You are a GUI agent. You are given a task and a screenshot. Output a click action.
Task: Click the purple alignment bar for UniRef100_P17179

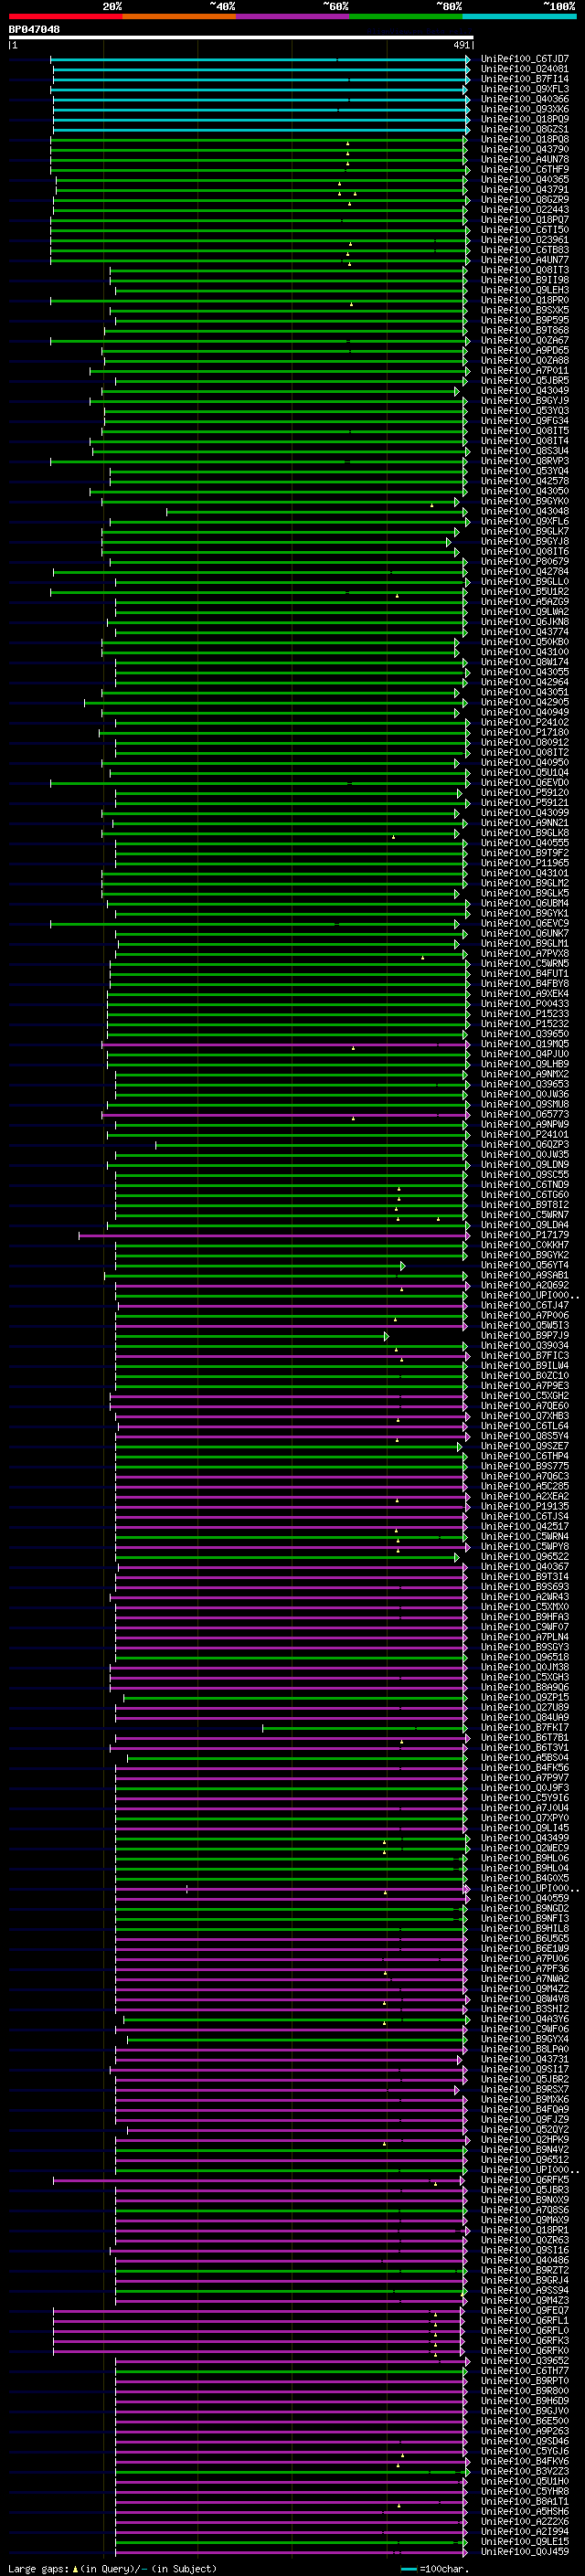[x=273, y=1236]
